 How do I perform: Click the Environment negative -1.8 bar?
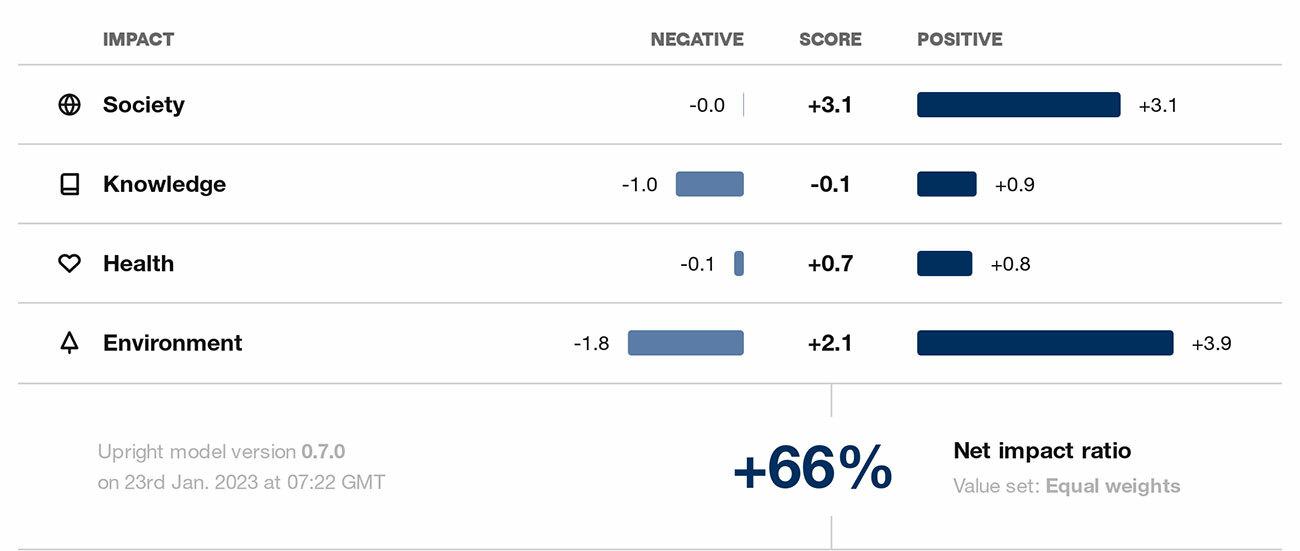(x=686, y=343)
